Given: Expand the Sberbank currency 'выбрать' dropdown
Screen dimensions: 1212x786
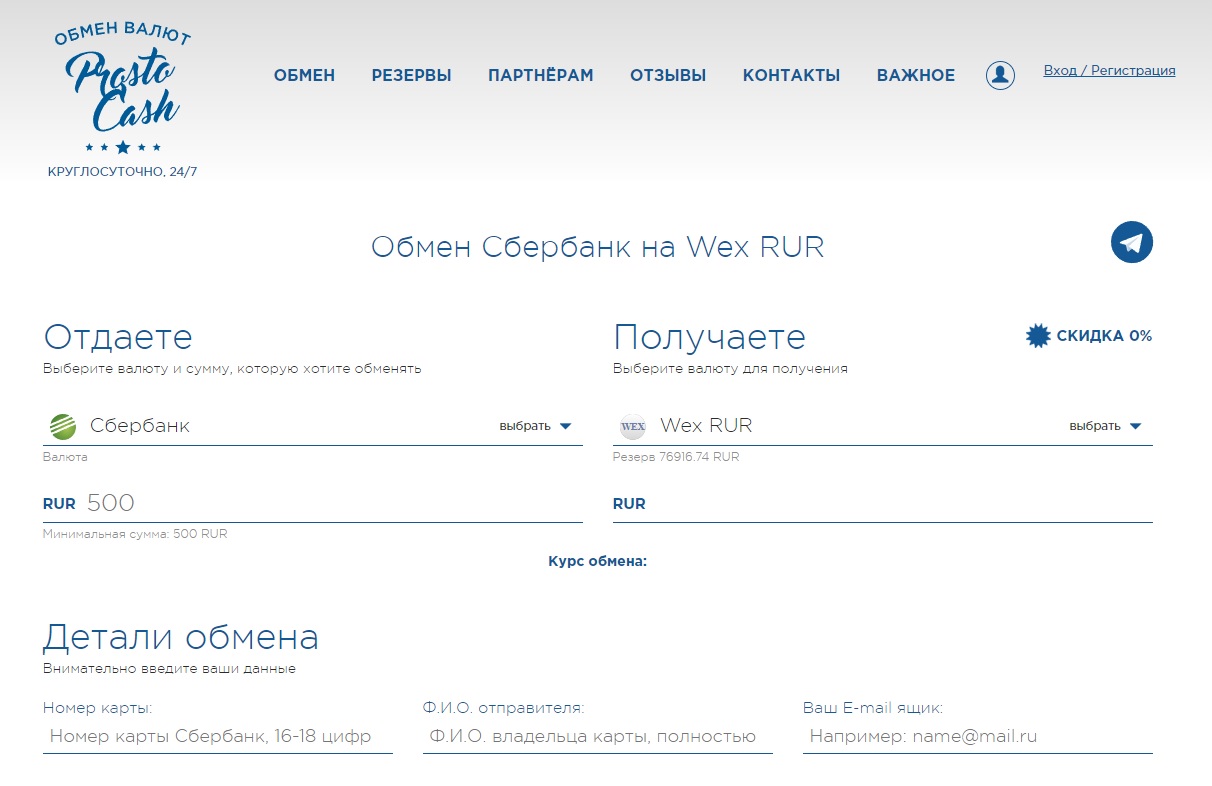Looking at the screenshot, I should click(535, 426).
